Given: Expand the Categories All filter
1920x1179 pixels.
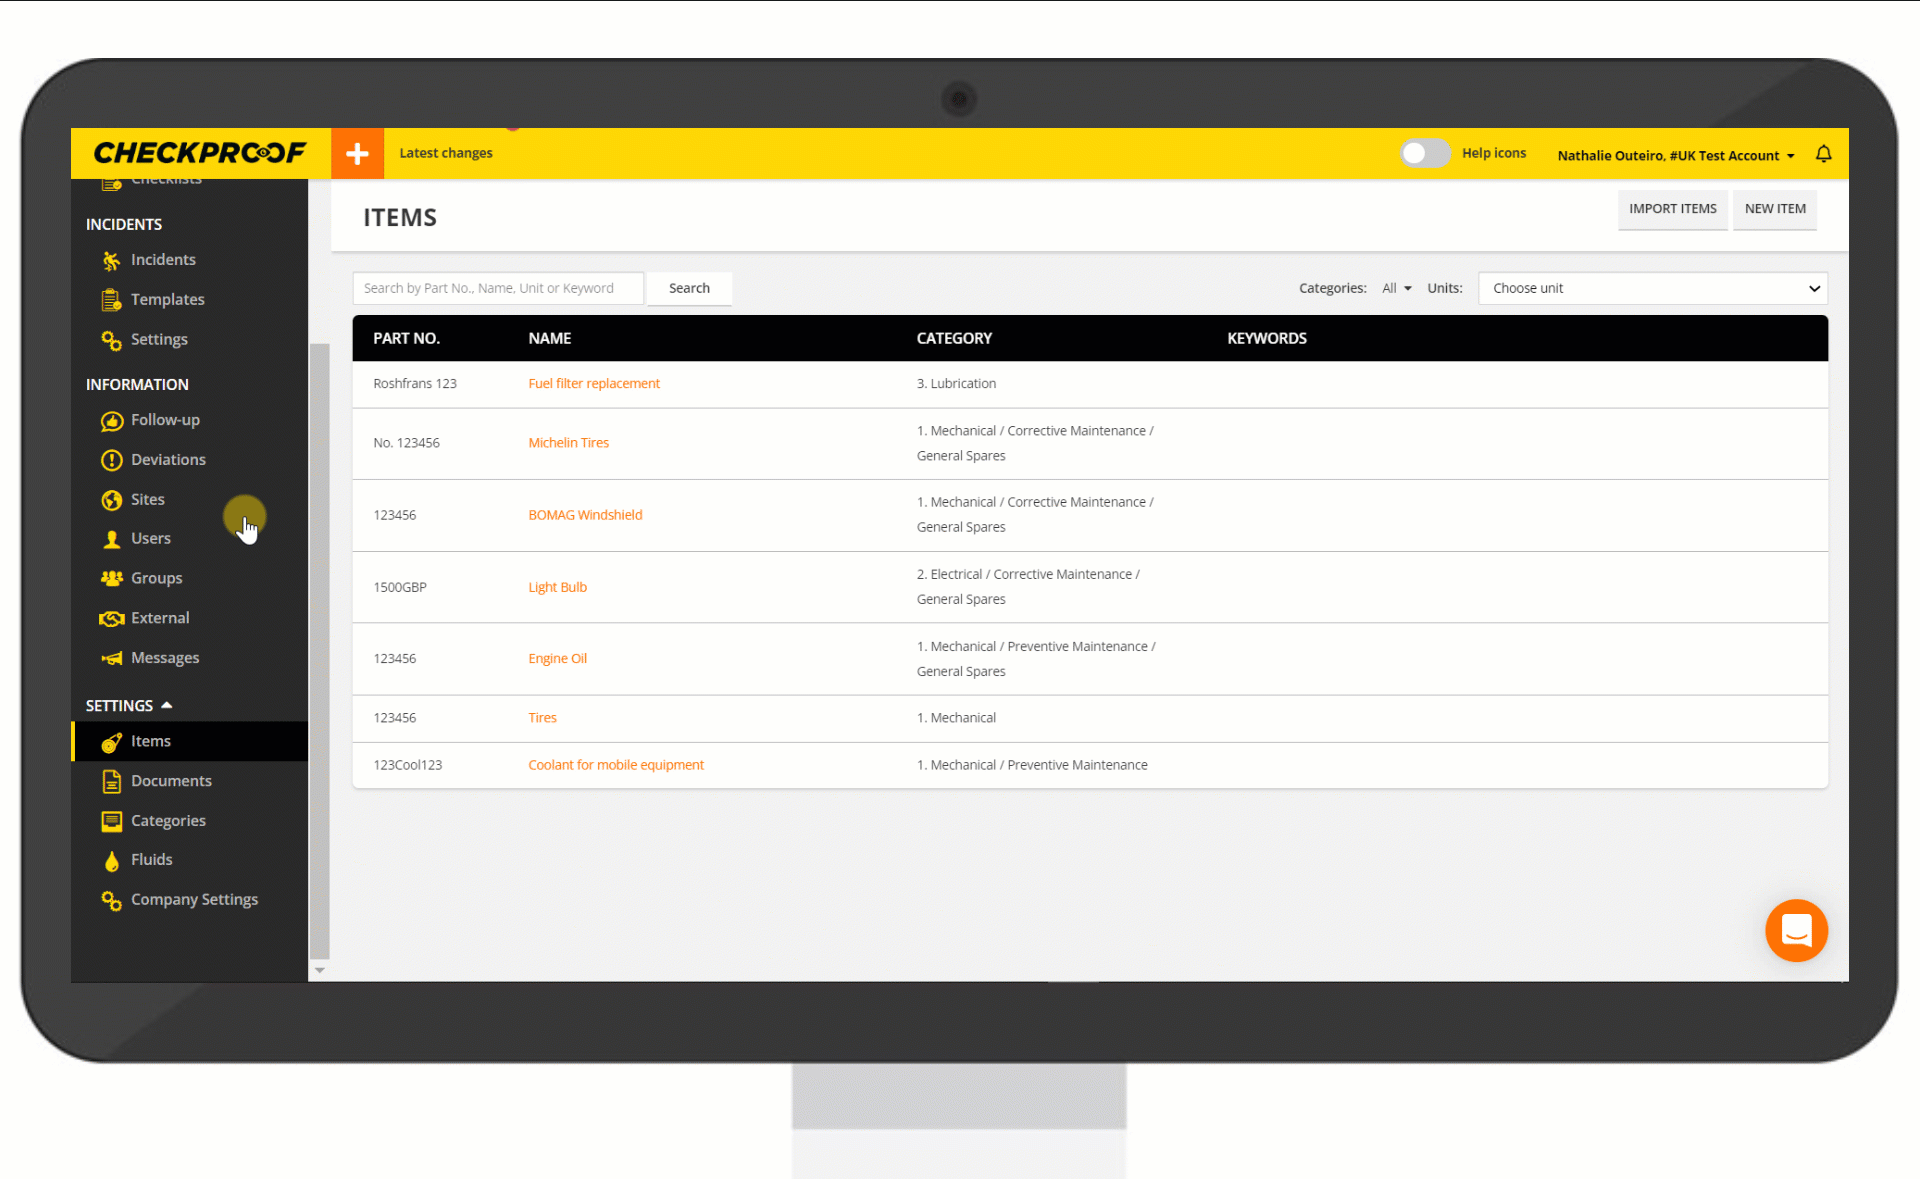Looking at the screenshot, I should tap(1396, 288).
